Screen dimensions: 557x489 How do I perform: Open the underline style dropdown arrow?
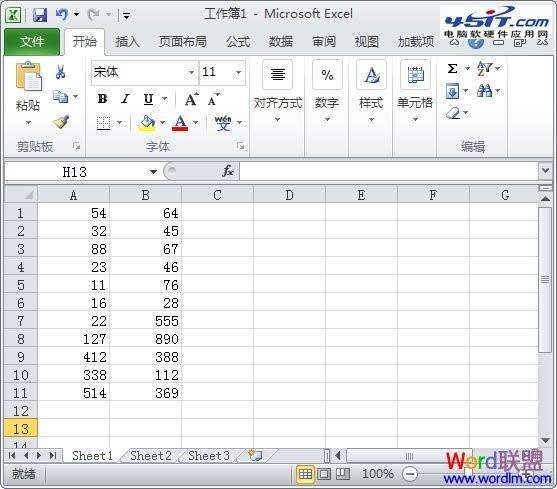point(164,99)
